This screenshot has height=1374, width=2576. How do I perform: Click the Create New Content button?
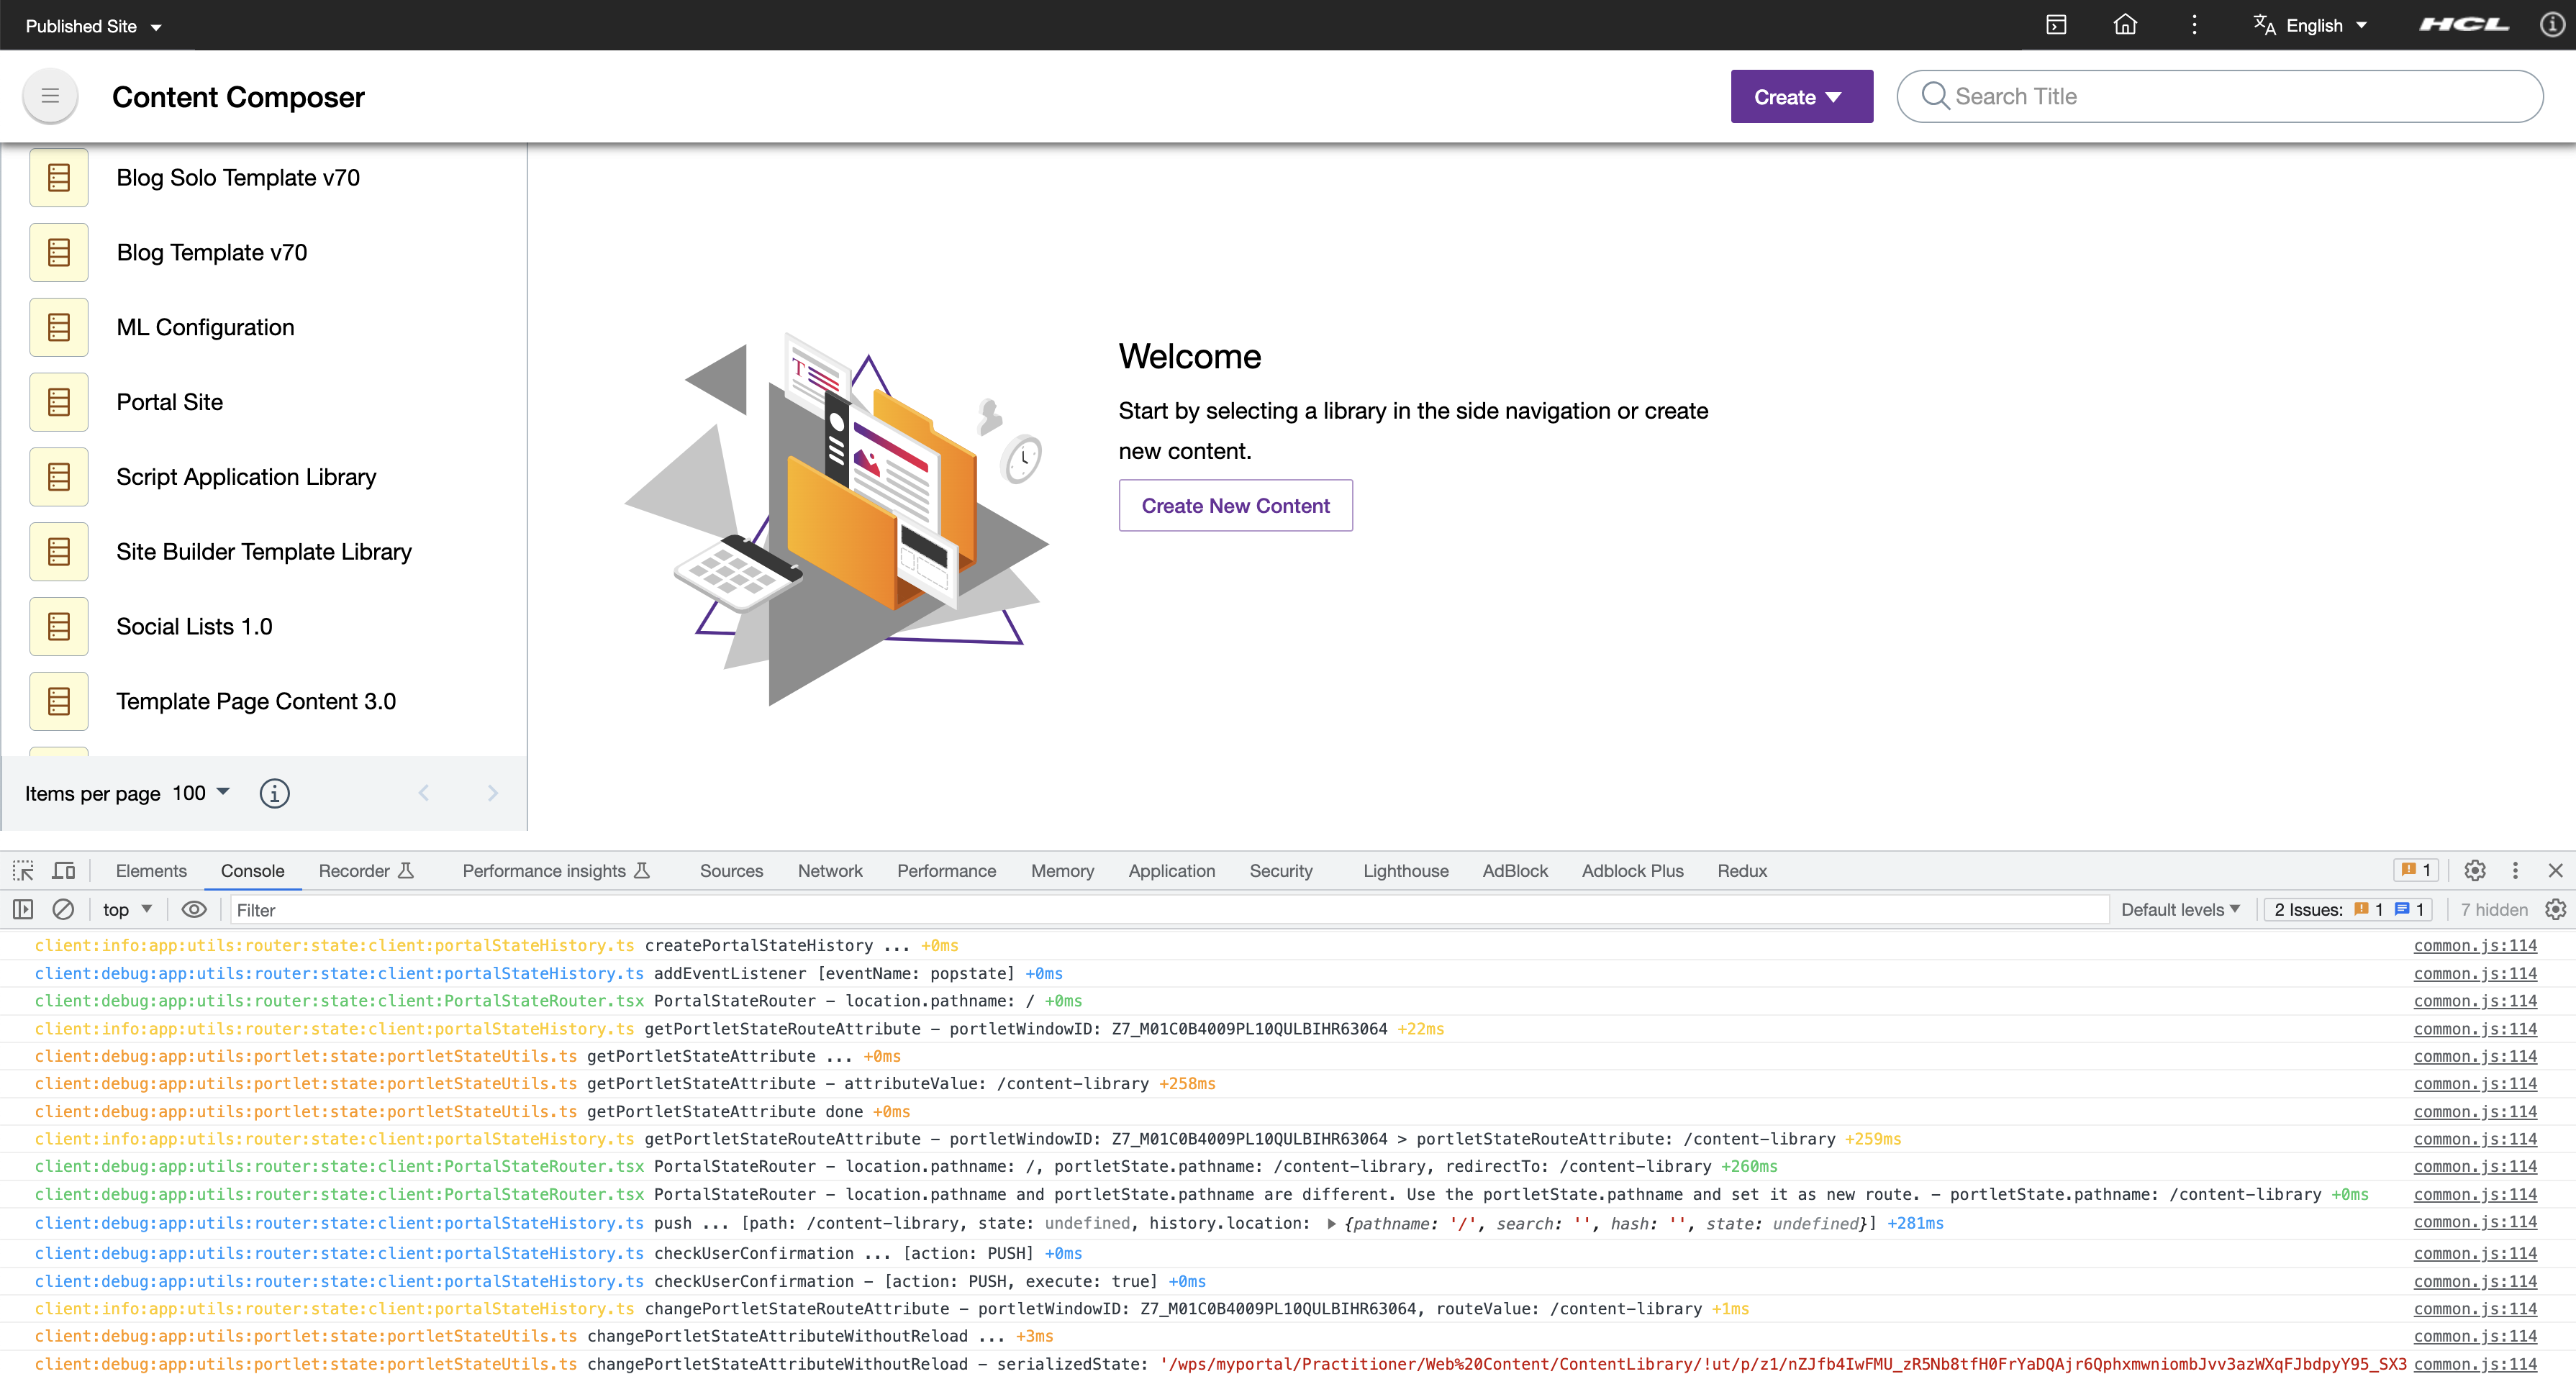point(1235,506)
